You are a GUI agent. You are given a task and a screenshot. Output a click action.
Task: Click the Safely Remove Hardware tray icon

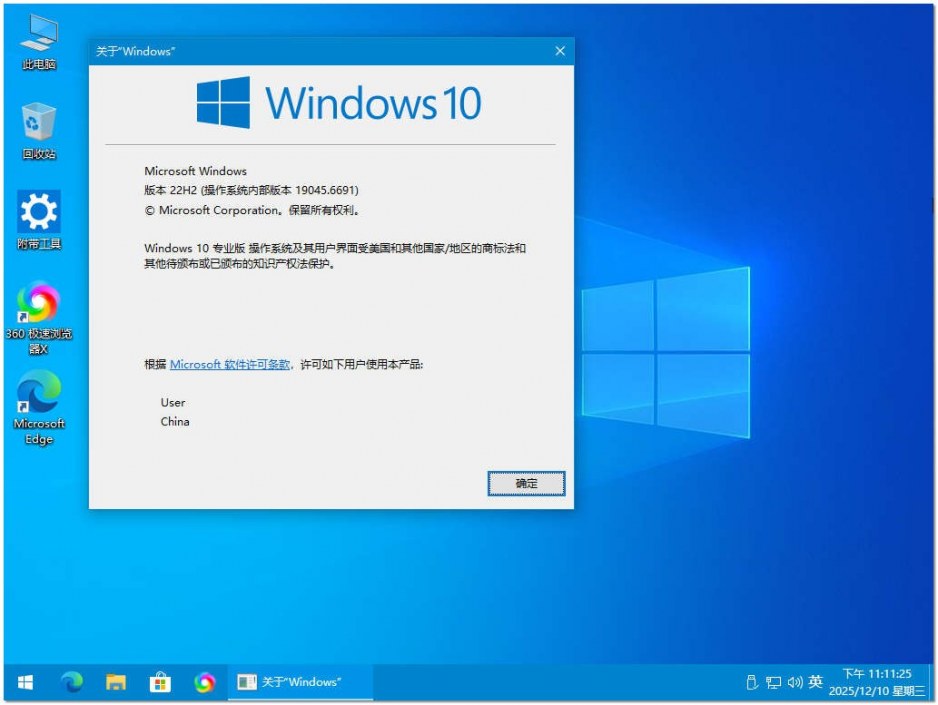(x=751, y=682)
